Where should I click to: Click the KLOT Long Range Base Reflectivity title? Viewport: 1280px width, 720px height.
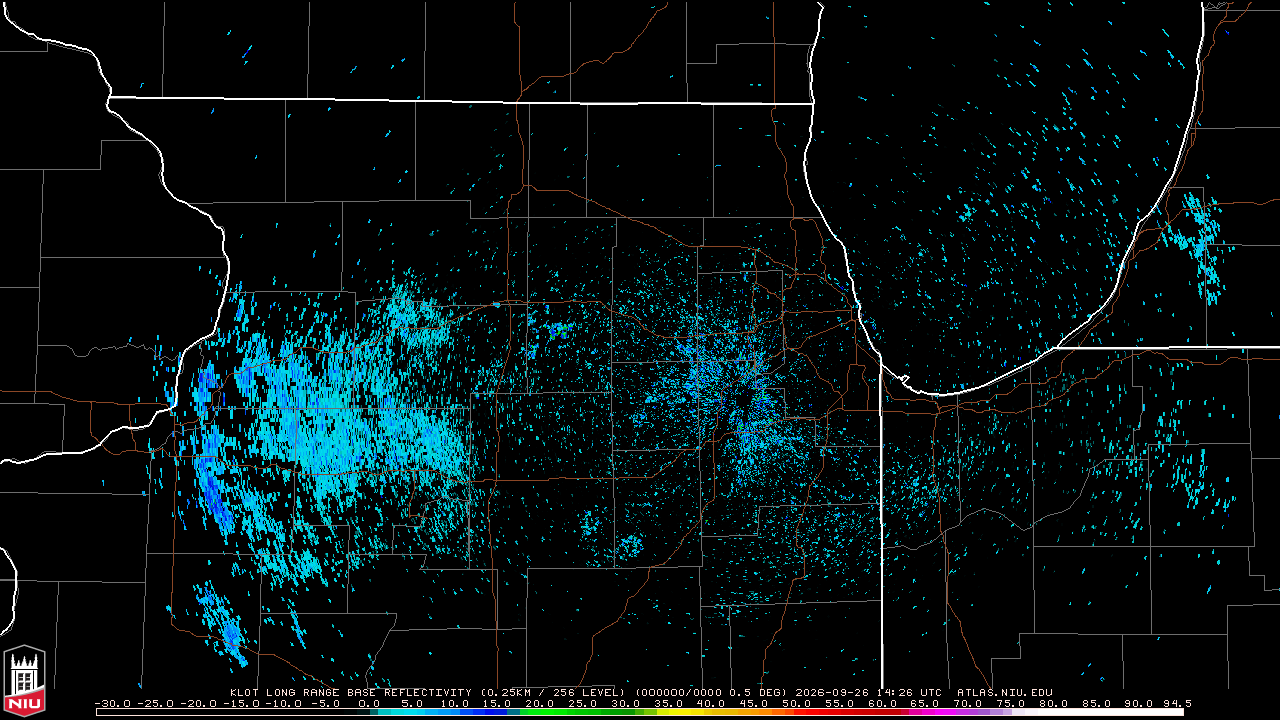click(349, 692)
